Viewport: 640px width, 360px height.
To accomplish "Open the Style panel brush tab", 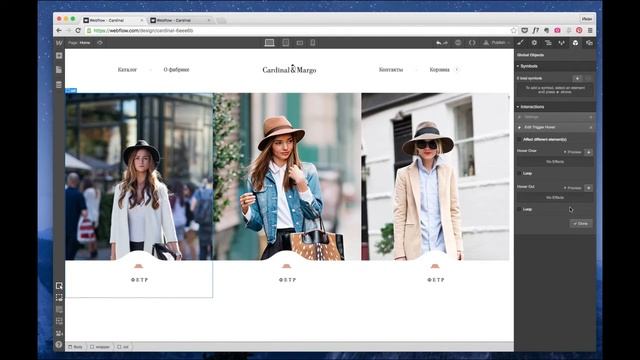I will pos(520,43).
